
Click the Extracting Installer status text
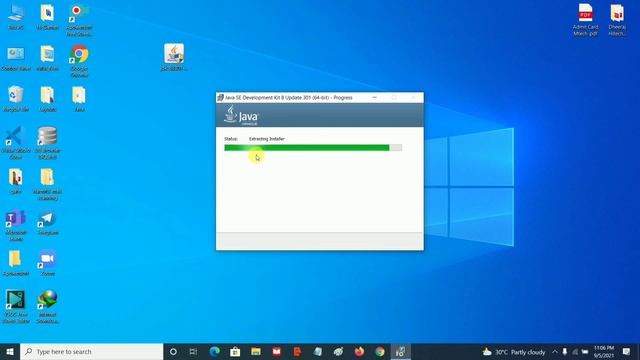point(267,139)
